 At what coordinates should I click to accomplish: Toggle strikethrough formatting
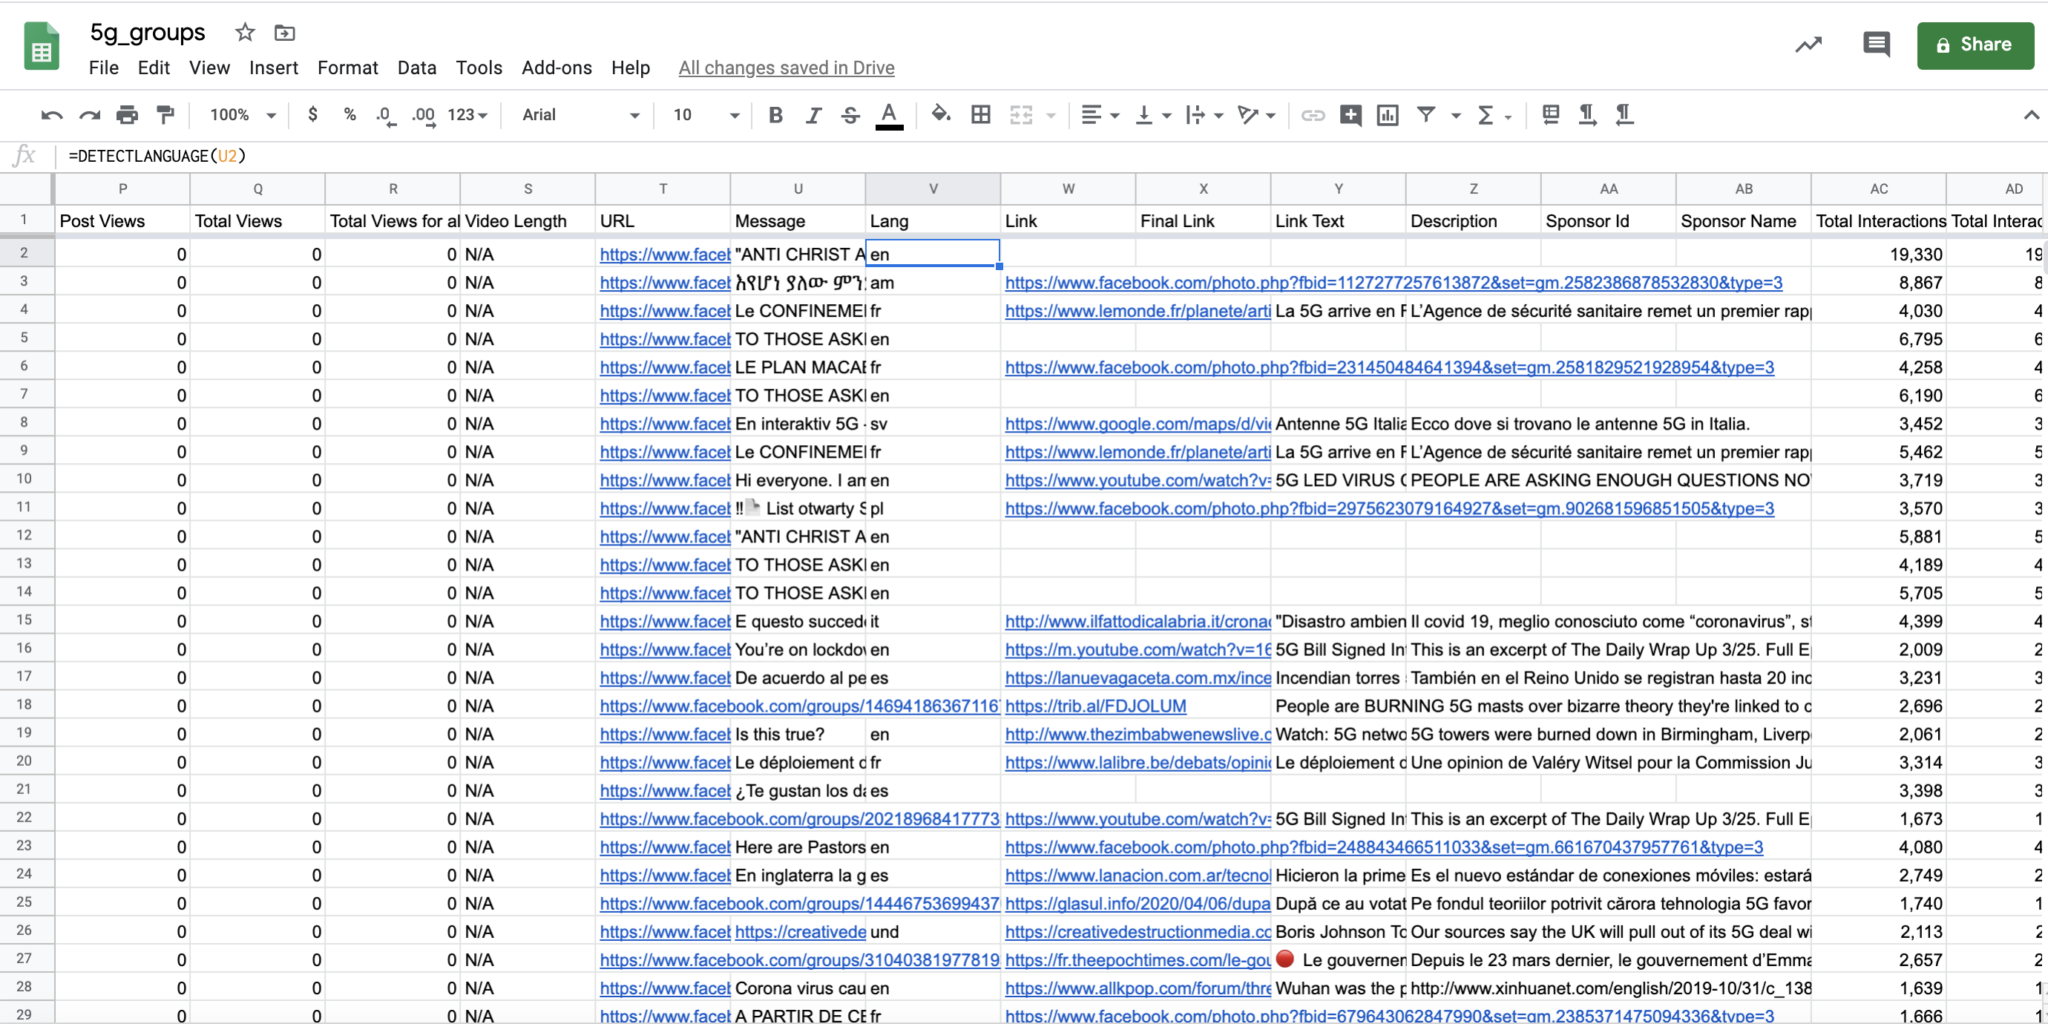coord(850,115)
